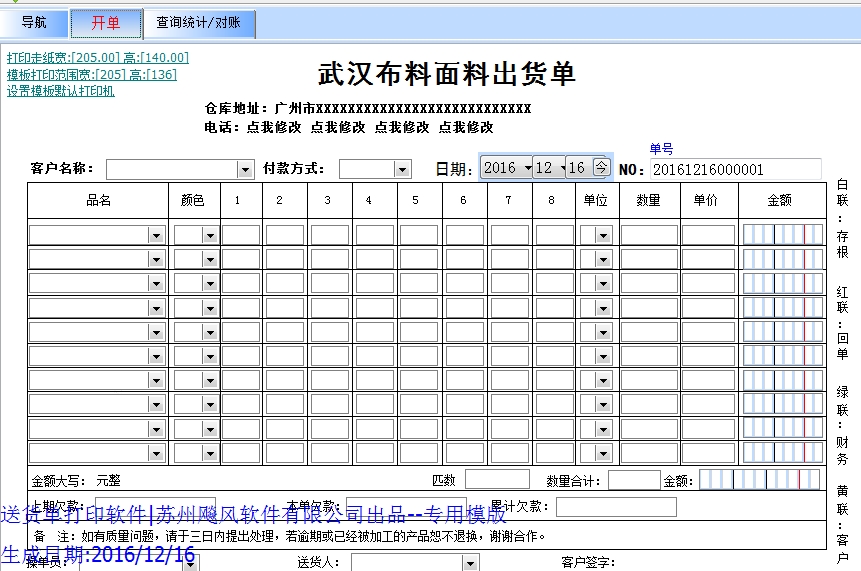861x571 pixels.
Task: Click the 累计欠款 field
Action: [616, 507]
